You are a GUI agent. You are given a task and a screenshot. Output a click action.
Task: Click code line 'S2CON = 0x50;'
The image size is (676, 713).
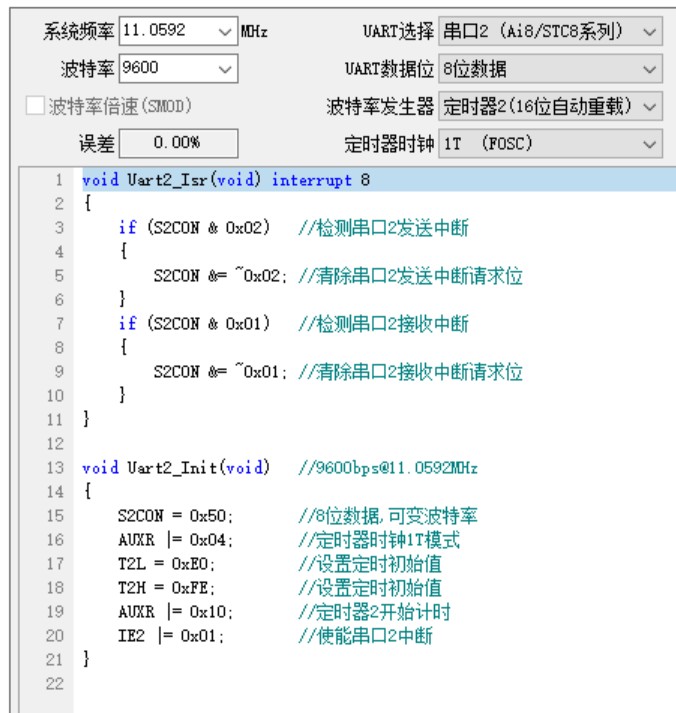(x=175, y=516)
